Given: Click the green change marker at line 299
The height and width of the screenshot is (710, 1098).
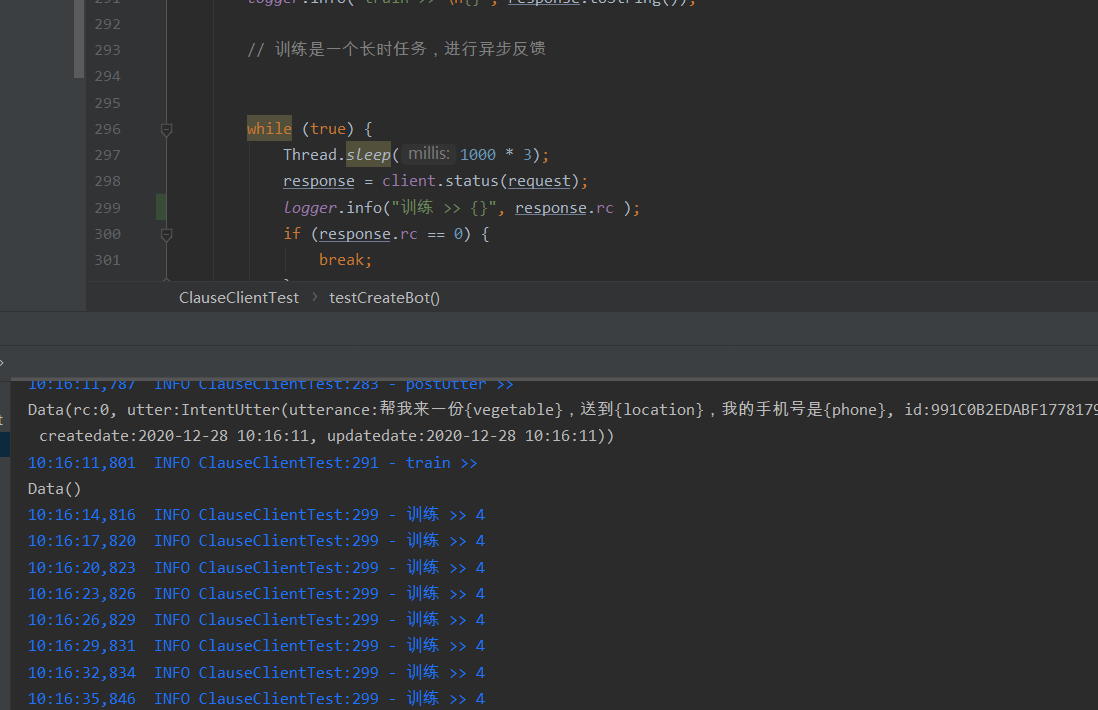Looking at the screenshot, I should click(x=161, y=208).
